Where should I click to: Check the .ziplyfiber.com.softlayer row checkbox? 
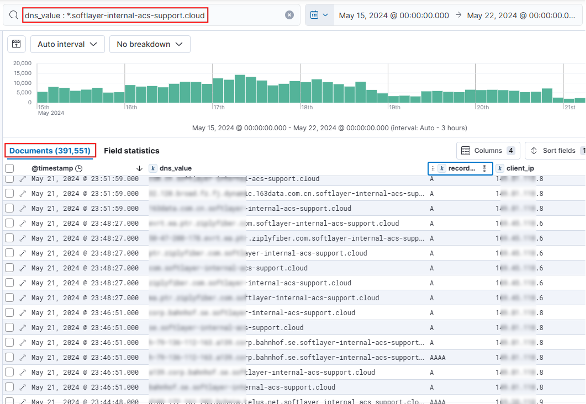click(10, 238)
